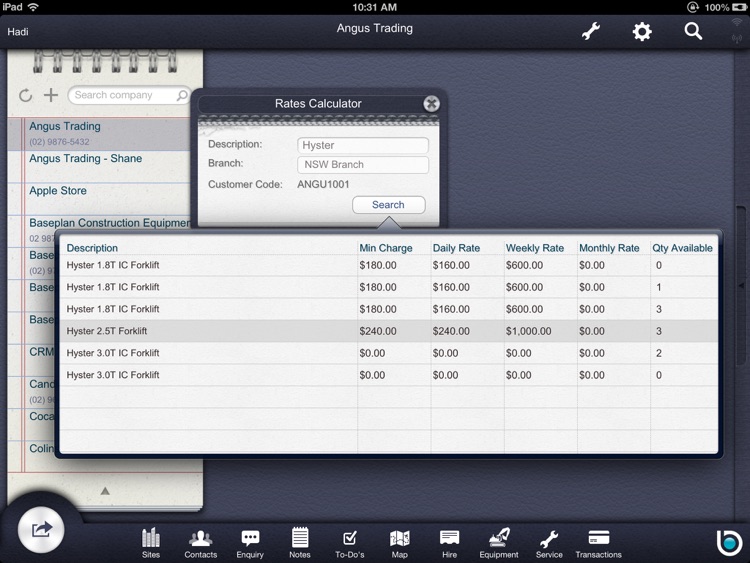
Task: Tap the 10:31 AM clock
Action: click(x=375, y=7)
